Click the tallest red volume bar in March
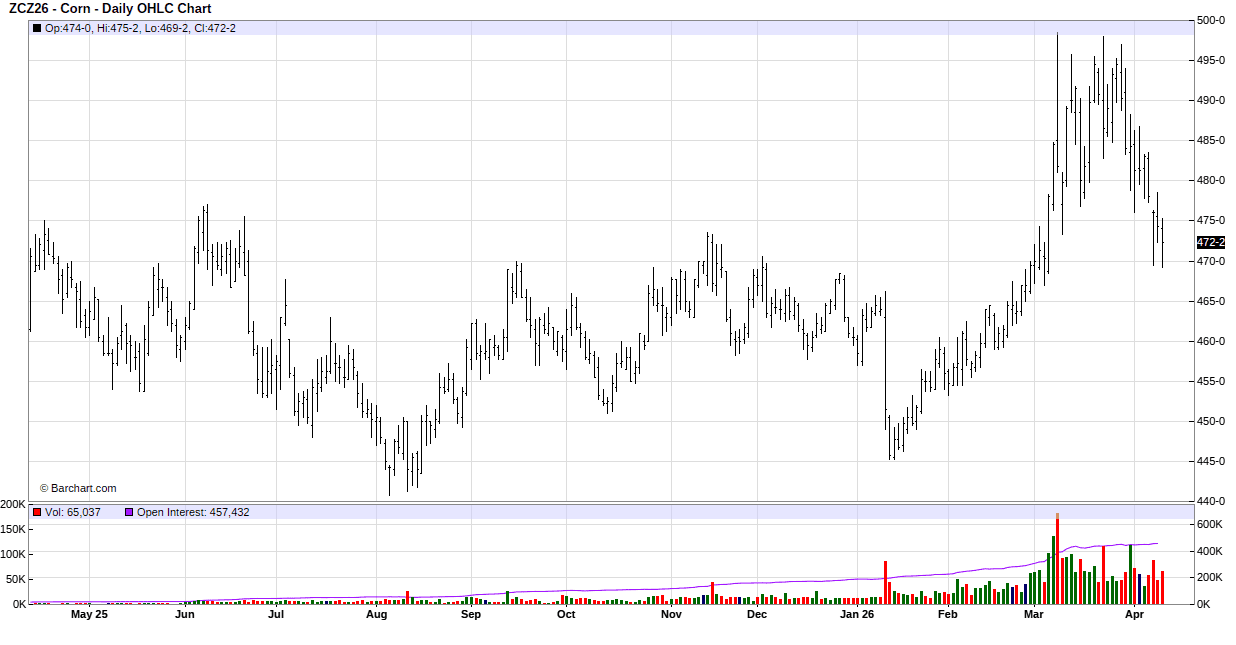Image resolution: width=1236 pixels, height=645 pixels. tap(1057, 560)
